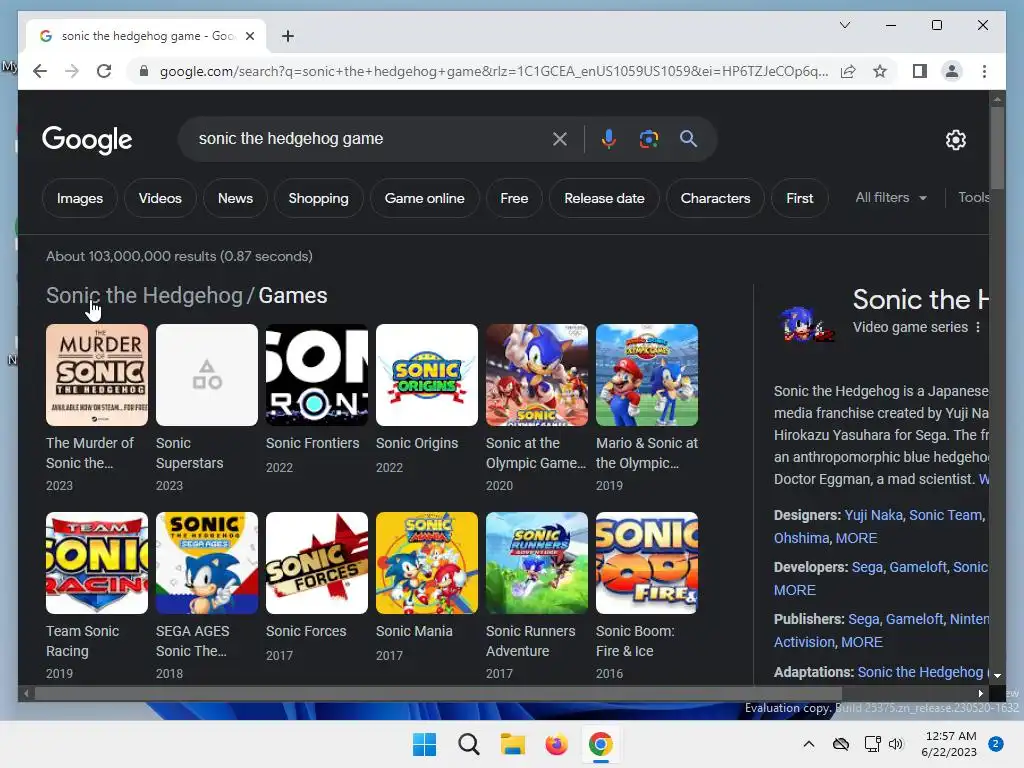Open SEGA AGES Sonic The card

coord(206,596)
